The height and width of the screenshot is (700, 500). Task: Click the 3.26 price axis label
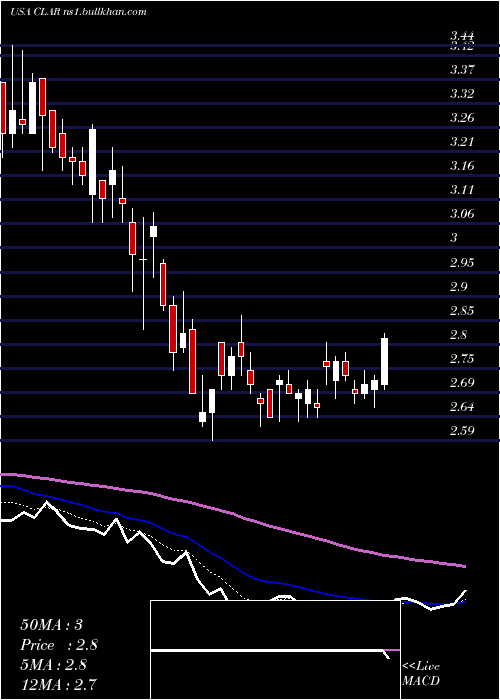point(462,118)
